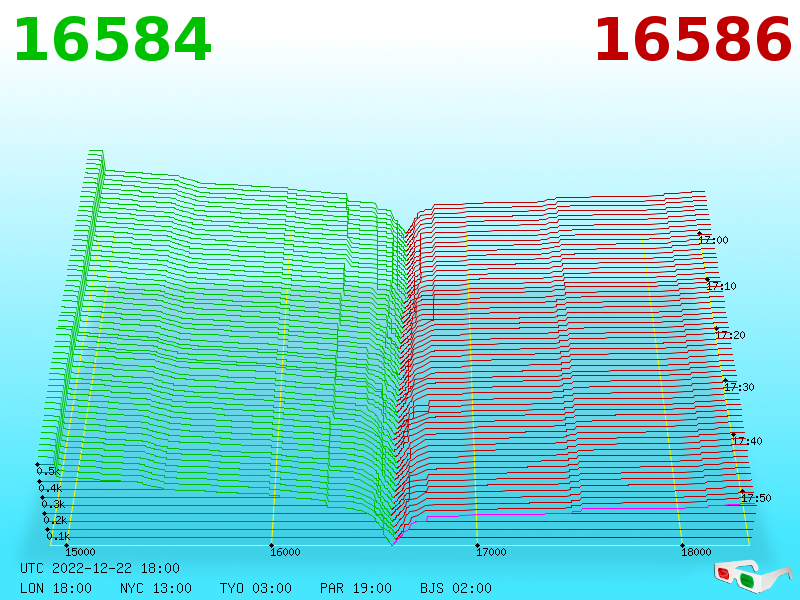Click the NYC 13:00 clock text
This screenshot has height=600, width=800.
[x=156, y=588]
